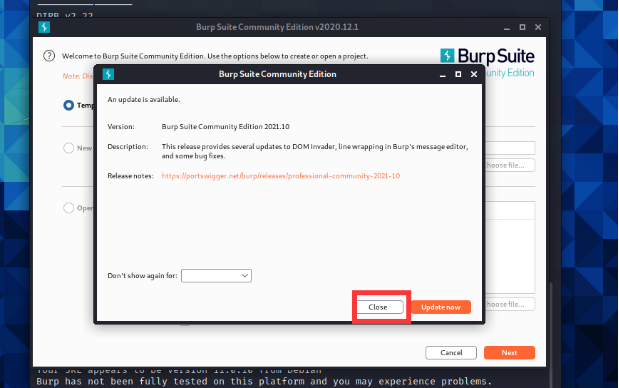
Task: Open the "Don't show again for" dropdown
Action: (x=216, y=276)
